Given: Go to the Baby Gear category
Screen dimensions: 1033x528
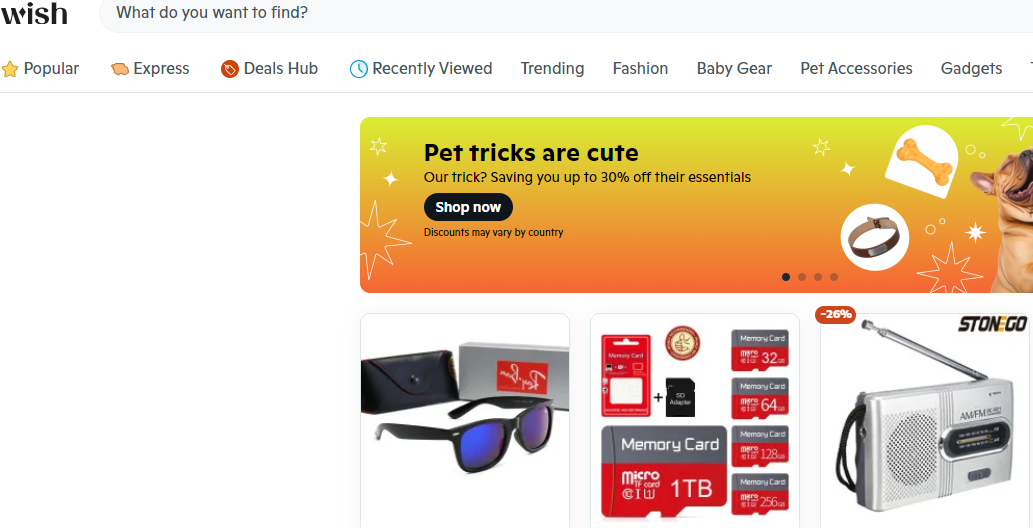Looking at the screenshot, I should (x=734, y=69).
